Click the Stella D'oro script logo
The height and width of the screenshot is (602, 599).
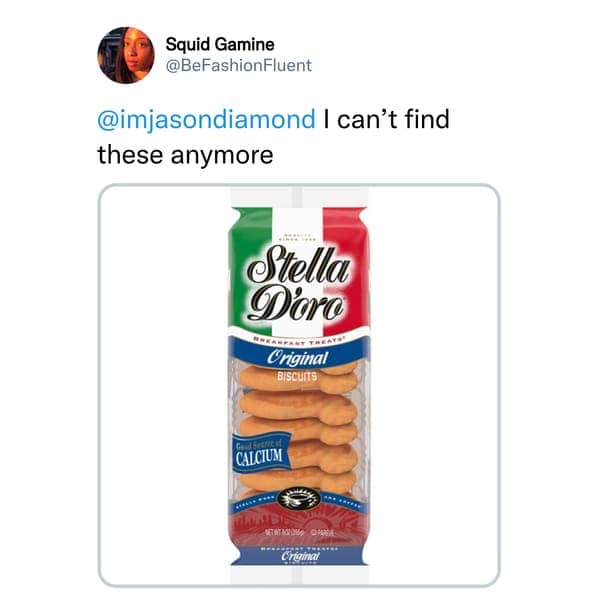coord(299,285)
